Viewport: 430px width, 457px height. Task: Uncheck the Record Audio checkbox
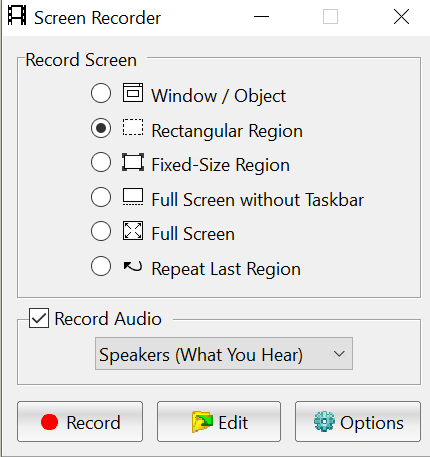39,318
